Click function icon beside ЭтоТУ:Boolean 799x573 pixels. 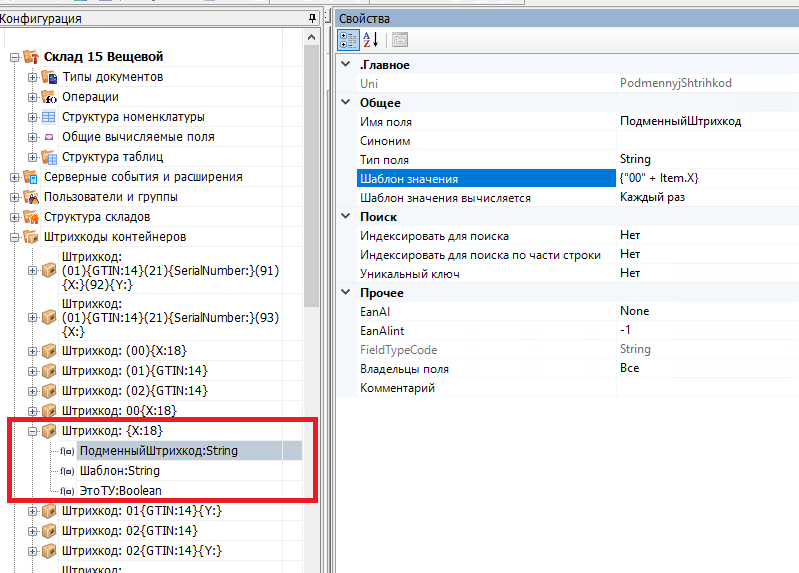(67, 491)
